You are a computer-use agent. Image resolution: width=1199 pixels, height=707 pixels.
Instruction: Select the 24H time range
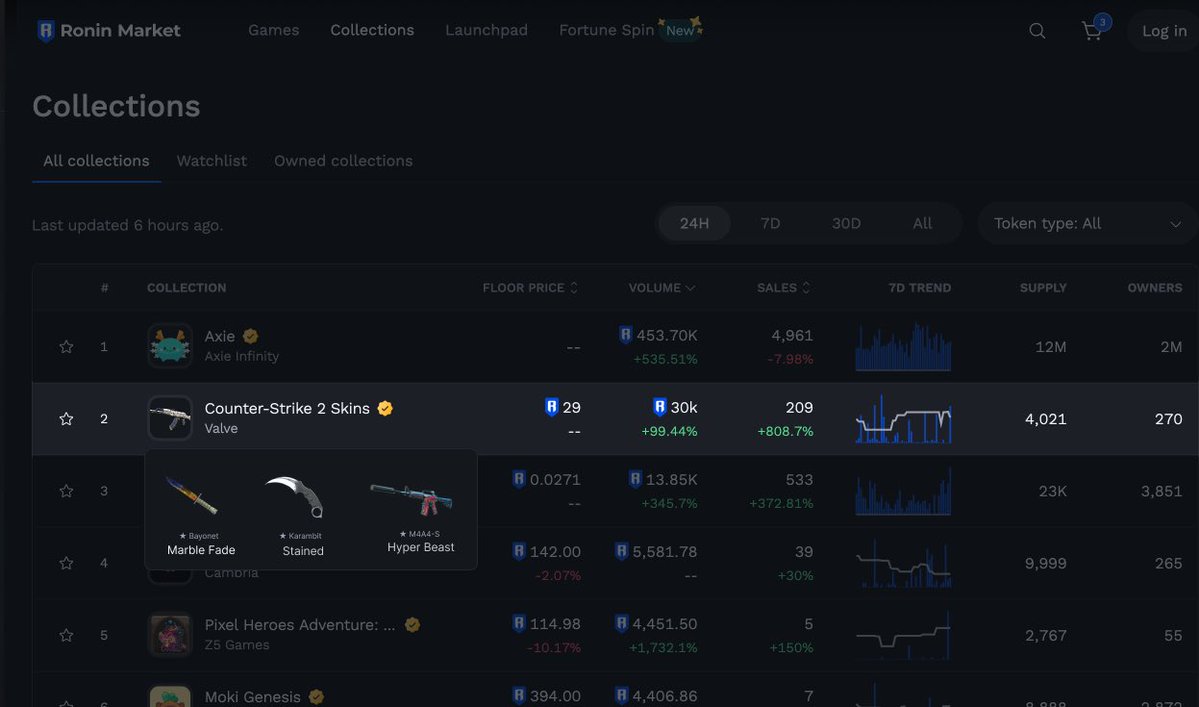click(694, 224)
